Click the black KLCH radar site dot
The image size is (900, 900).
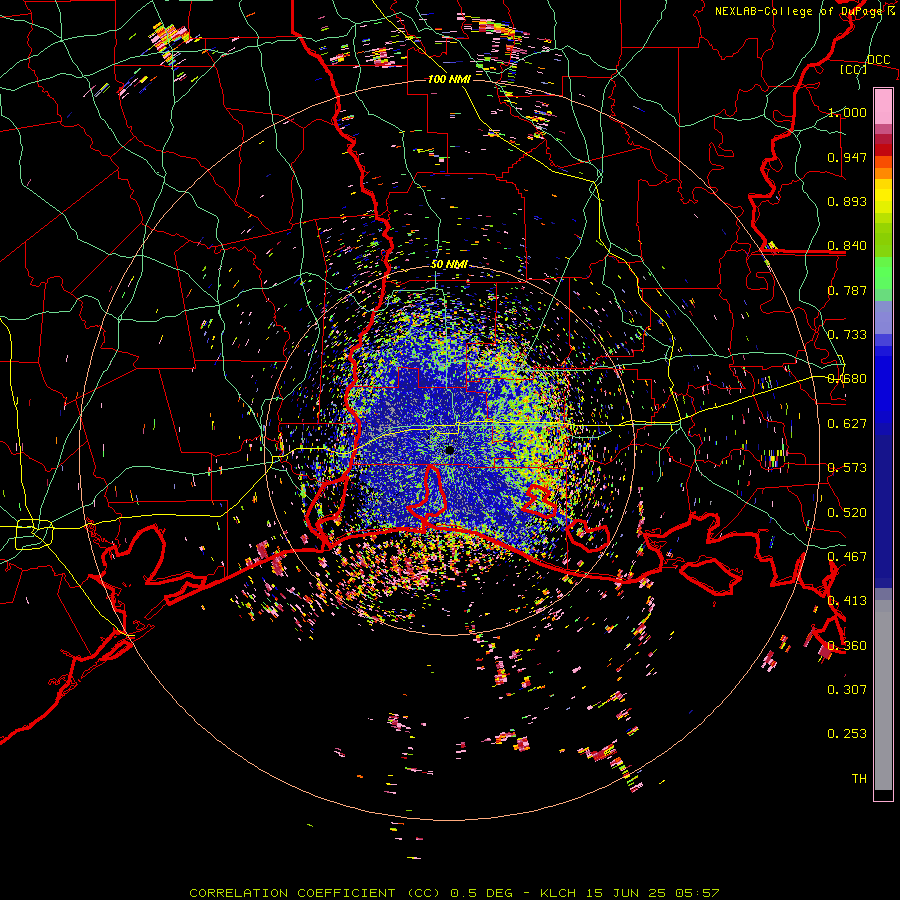(450, 451)
